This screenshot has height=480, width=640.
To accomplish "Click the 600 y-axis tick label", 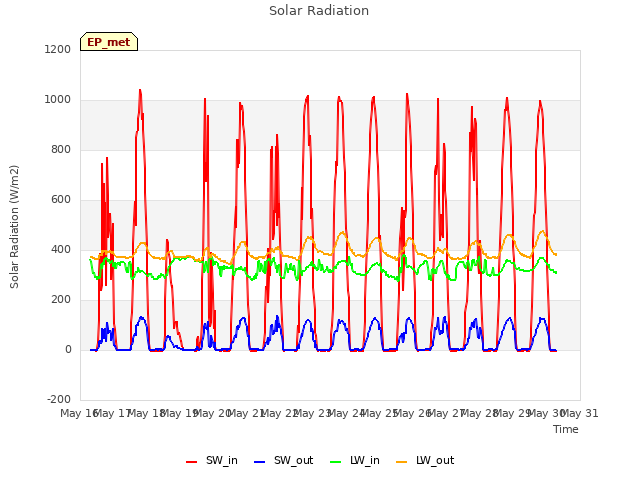I will (x=61, y=200).
